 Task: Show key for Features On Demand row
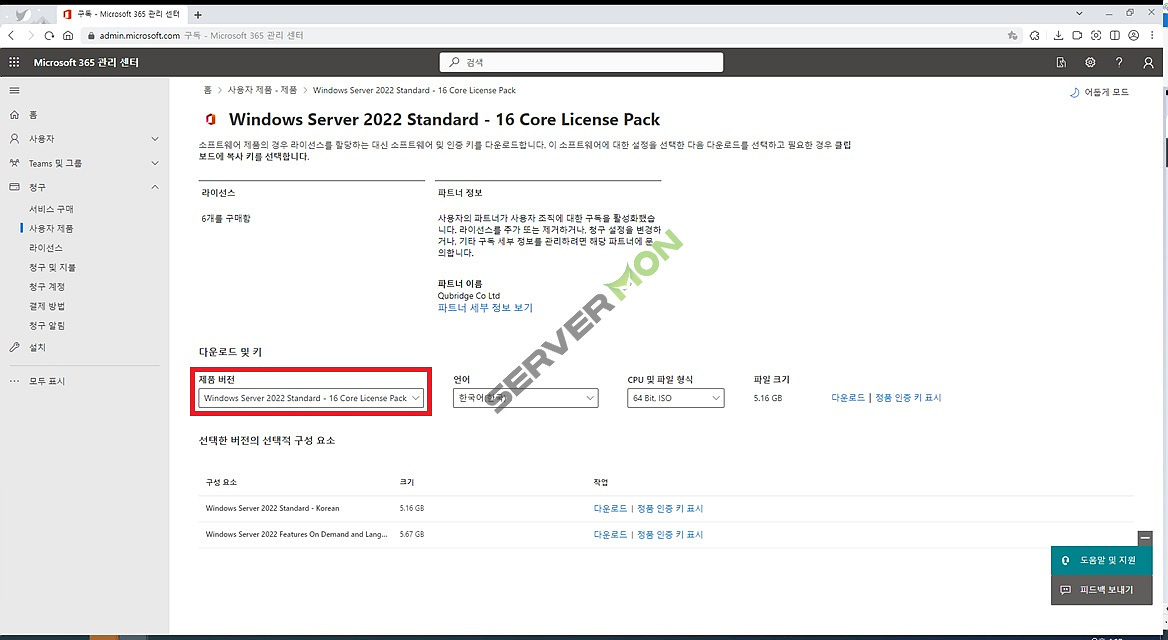click(670, 535)
